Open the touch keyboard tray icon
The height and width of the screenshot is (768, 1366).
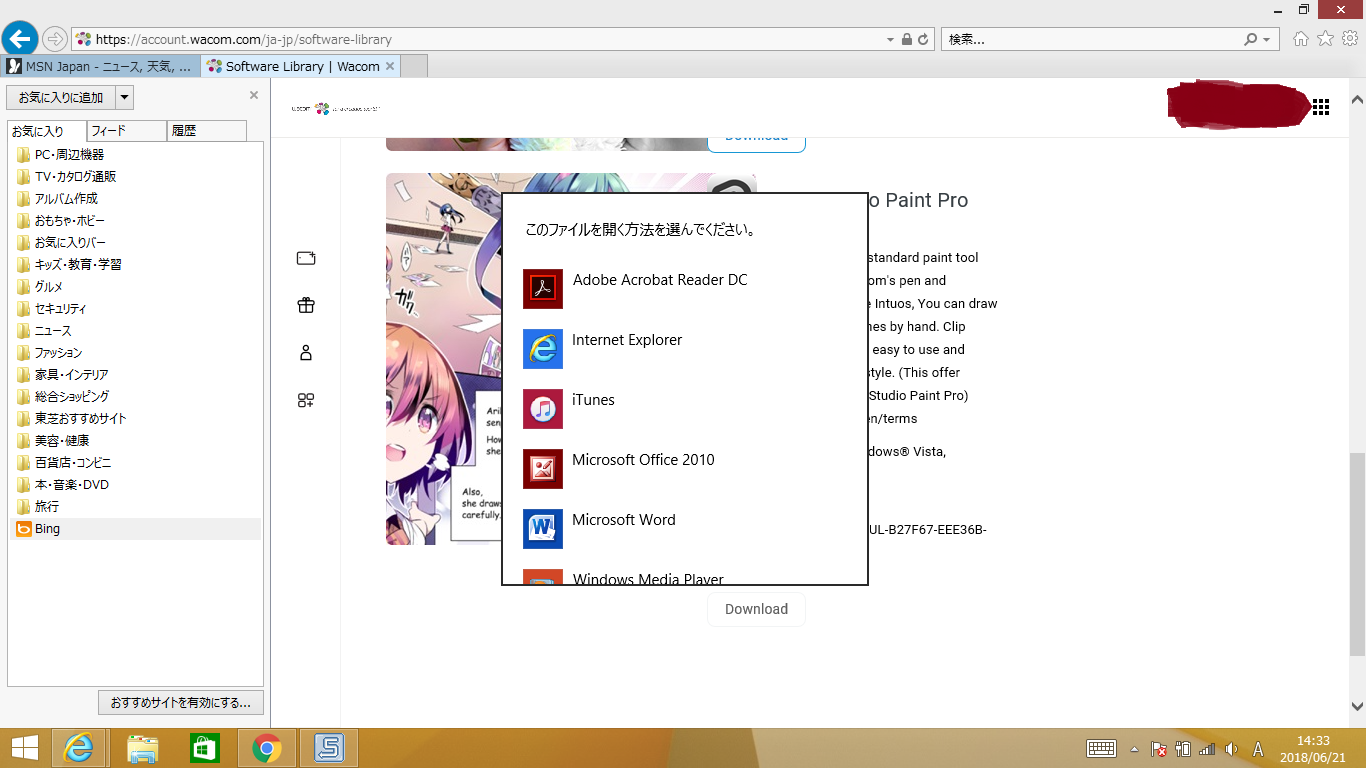point(1101,749)
